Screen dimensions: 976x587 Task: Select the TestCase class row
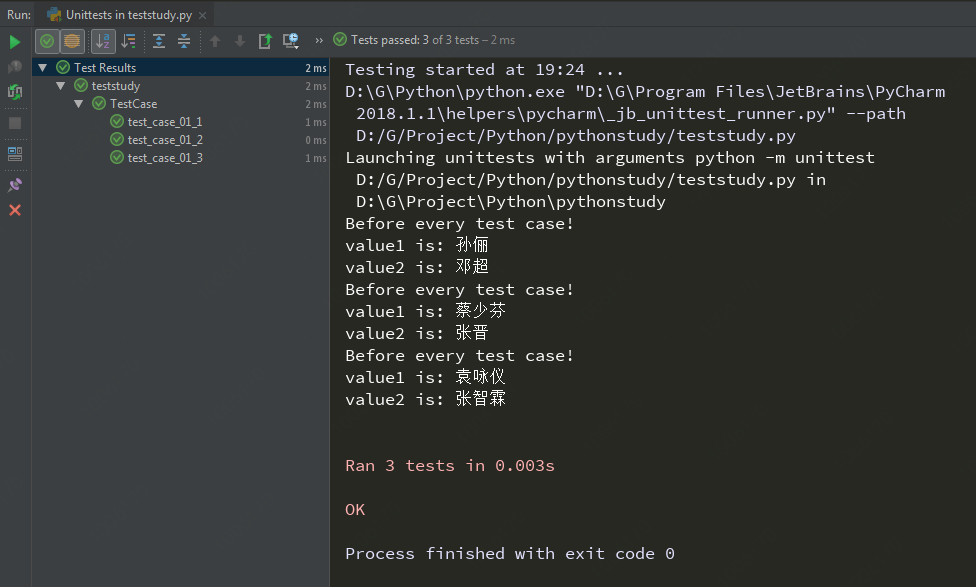pyautogui.click(x=181, y=104)
